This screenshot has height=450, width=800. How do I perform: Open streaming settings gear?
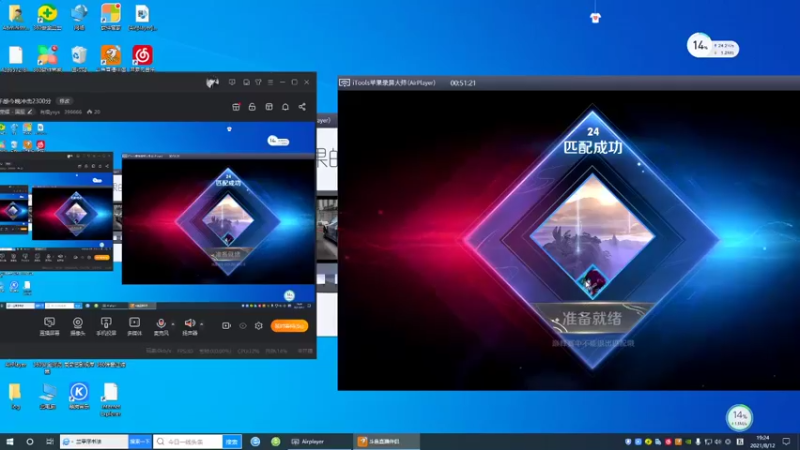point(259,326)
